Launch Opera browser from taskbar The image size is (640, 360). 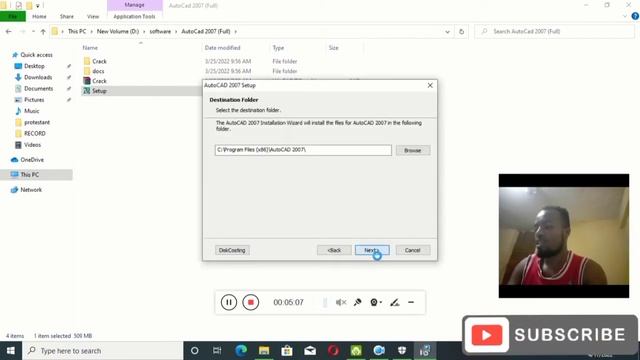click(333, 351)
